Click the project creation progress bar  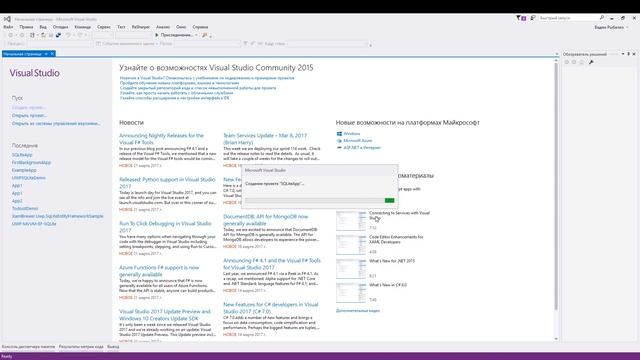320,200
